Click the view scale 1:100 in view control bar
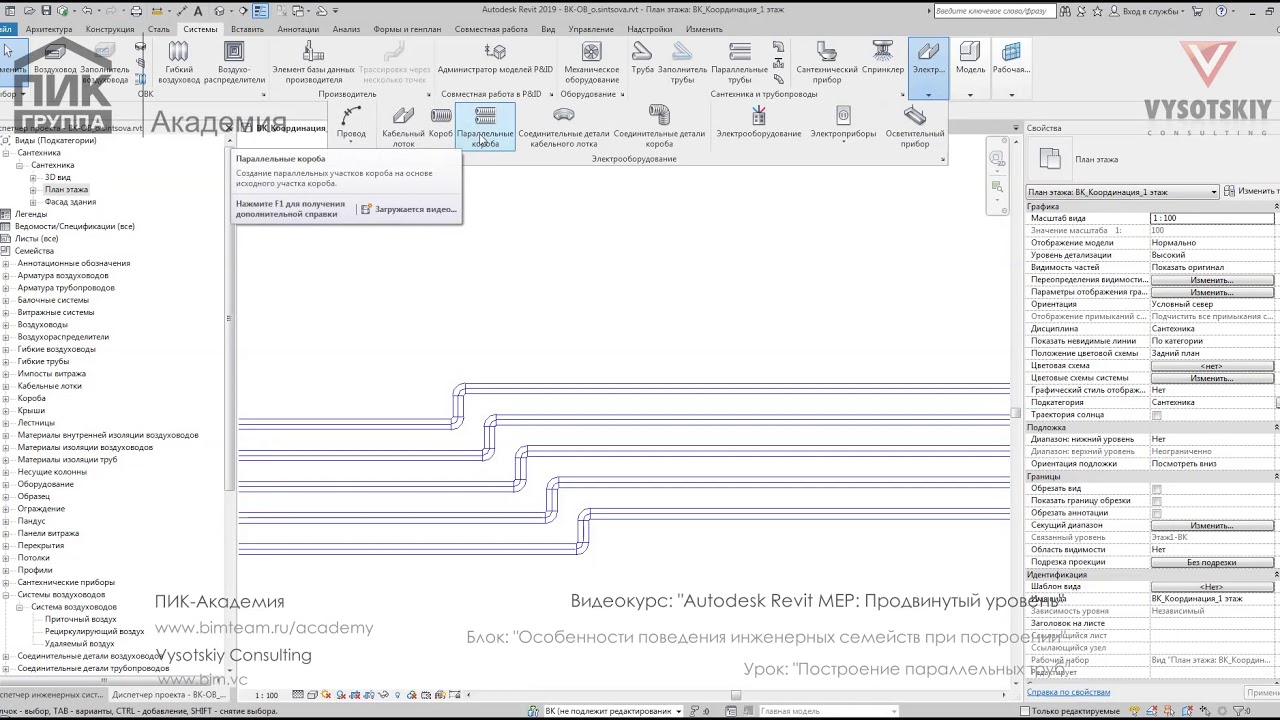 coord(267,695)
